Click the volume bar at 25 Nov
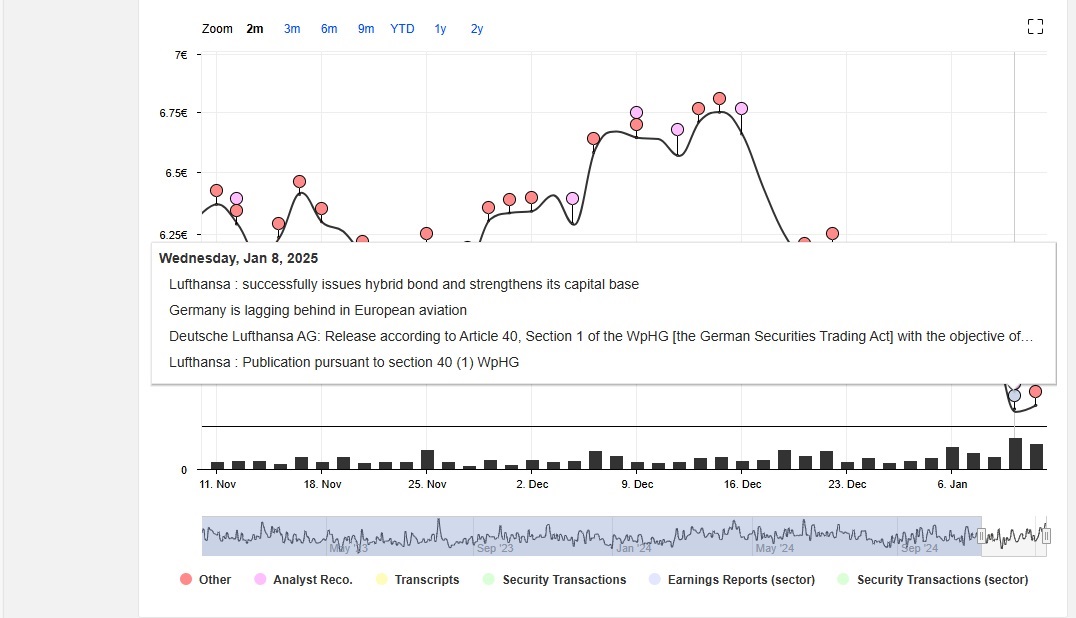Image resolution: width=1076 pixels, height=618 pixels. tap(427, 460)
